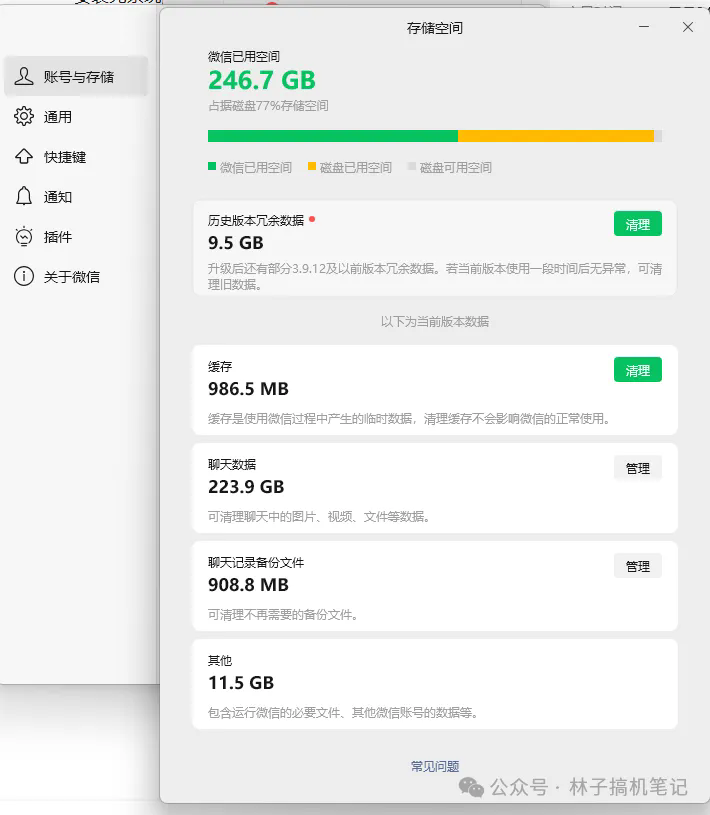
Task: Click the yellow 磁盘已用空间 legend square
Action: click(x=312, y=167)
